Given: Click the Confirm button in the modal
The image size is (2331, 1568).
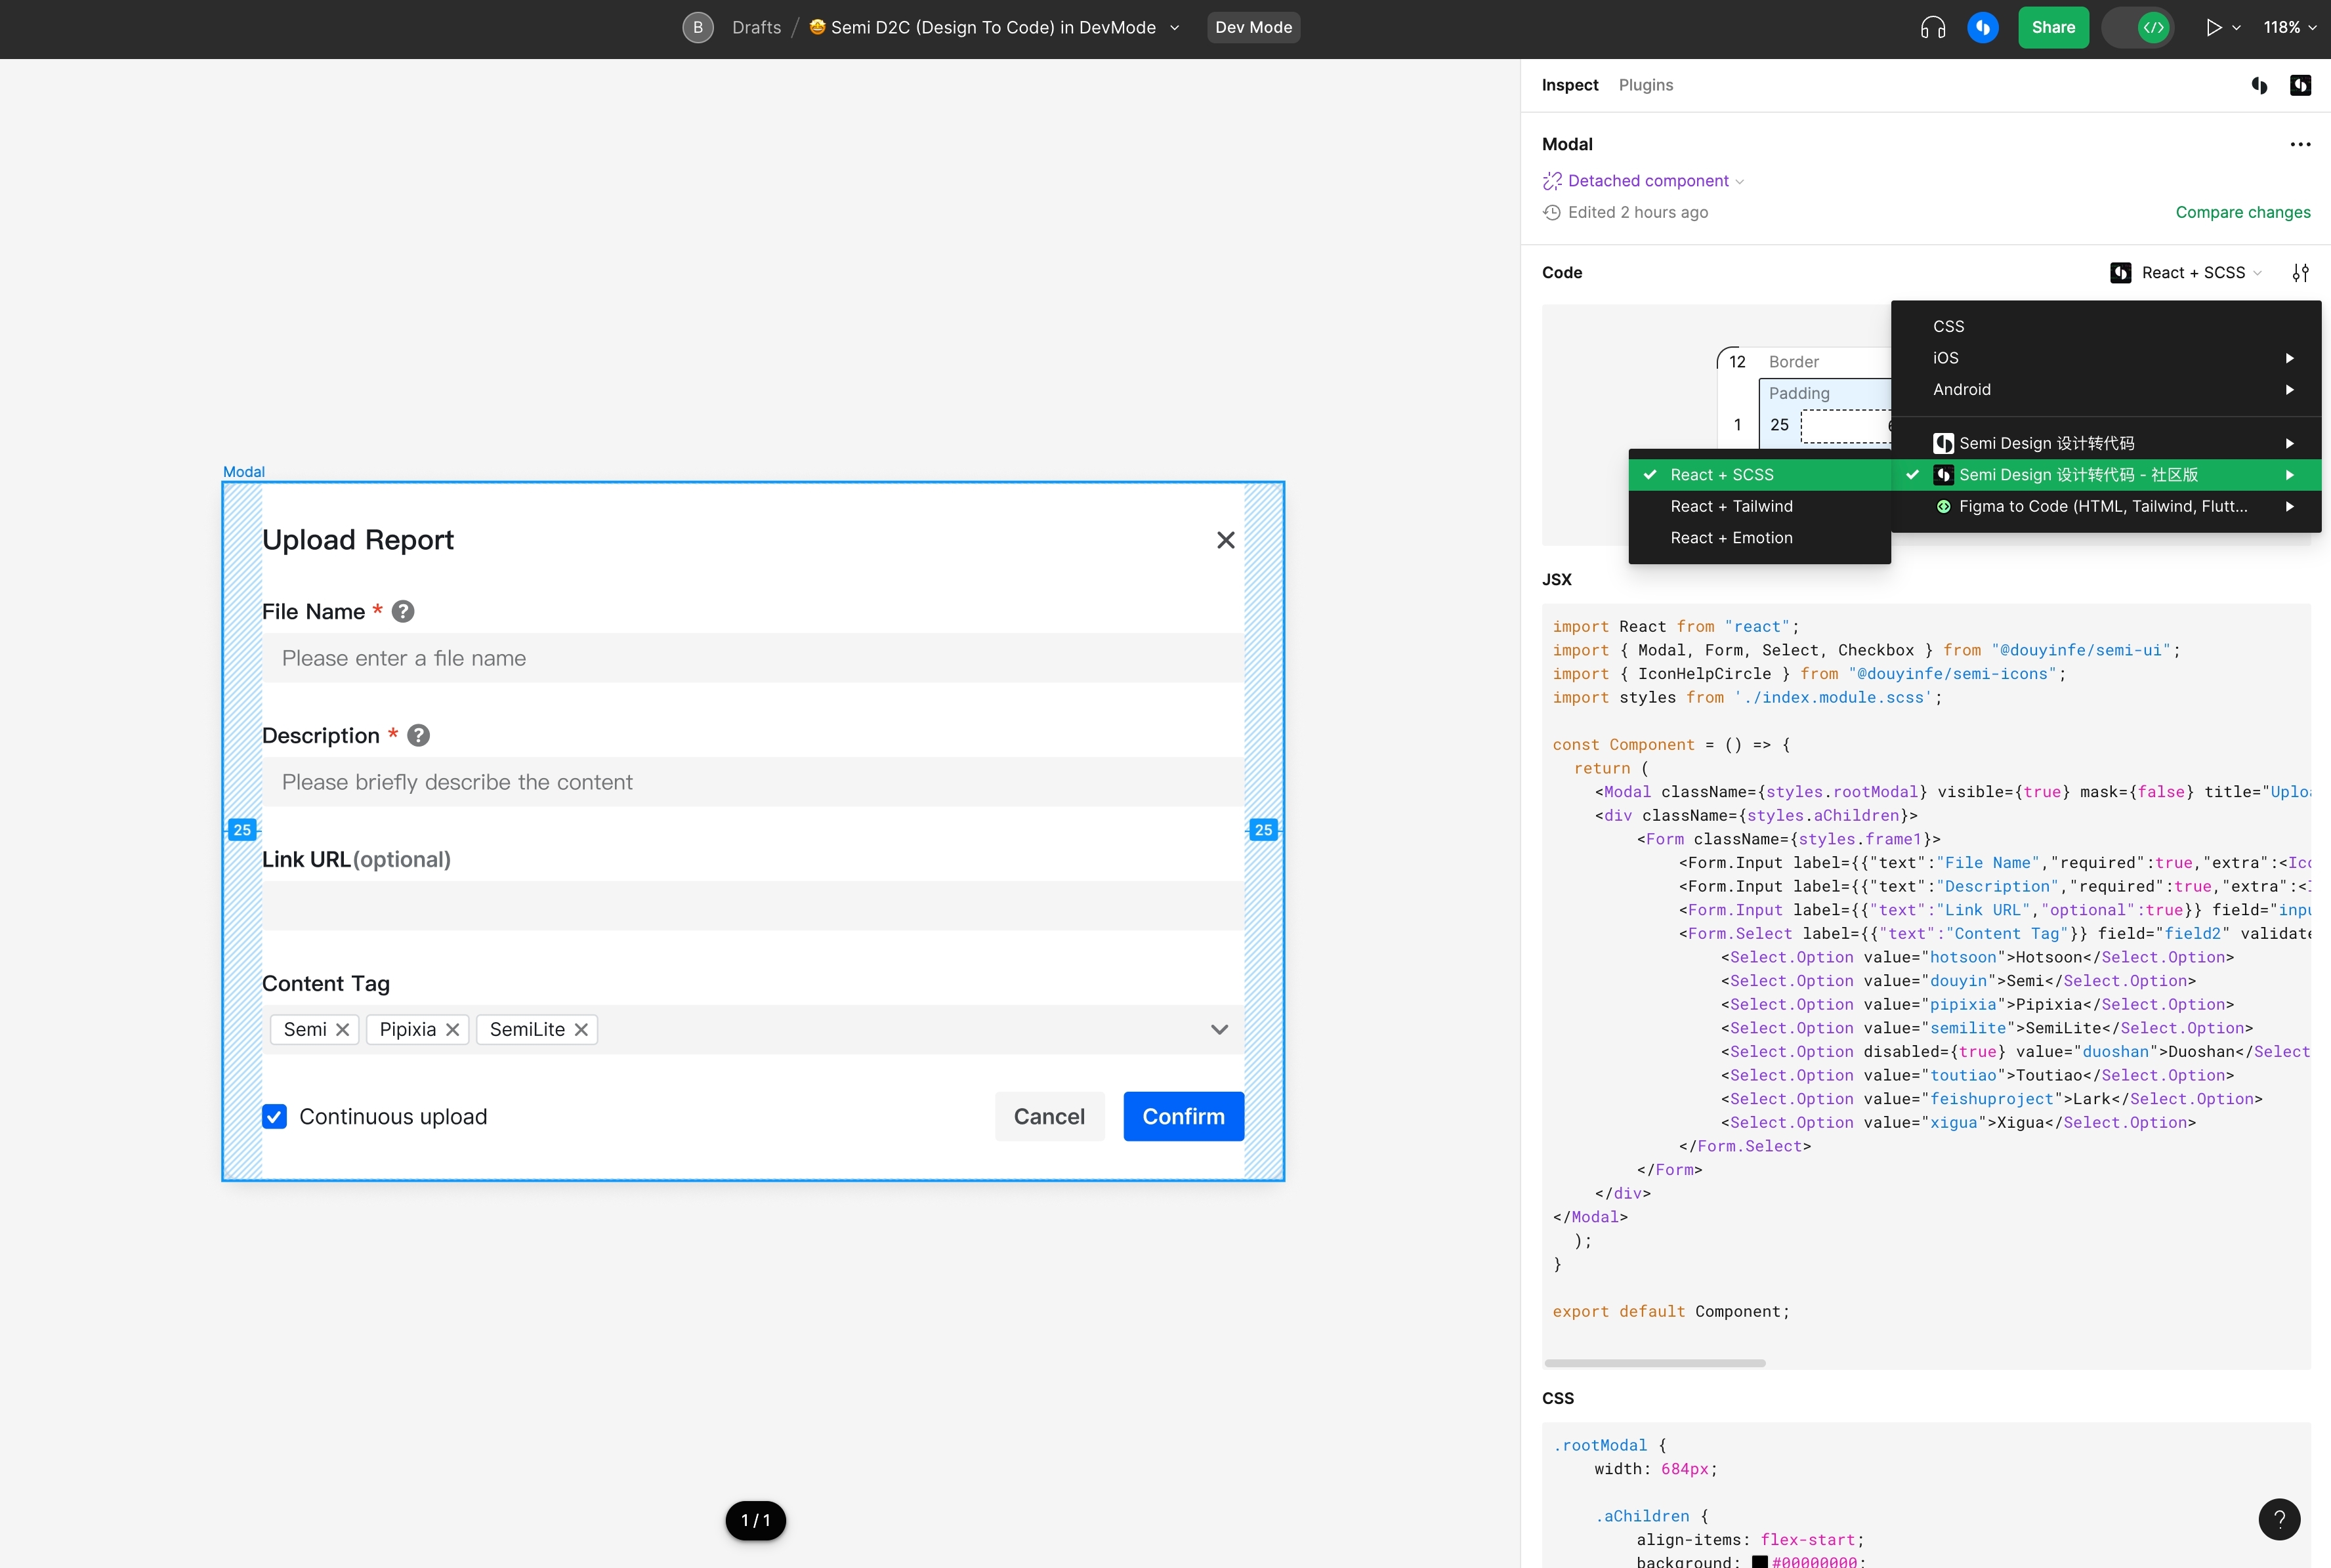Looking at the screenshot, I should coord(1183,1116).
